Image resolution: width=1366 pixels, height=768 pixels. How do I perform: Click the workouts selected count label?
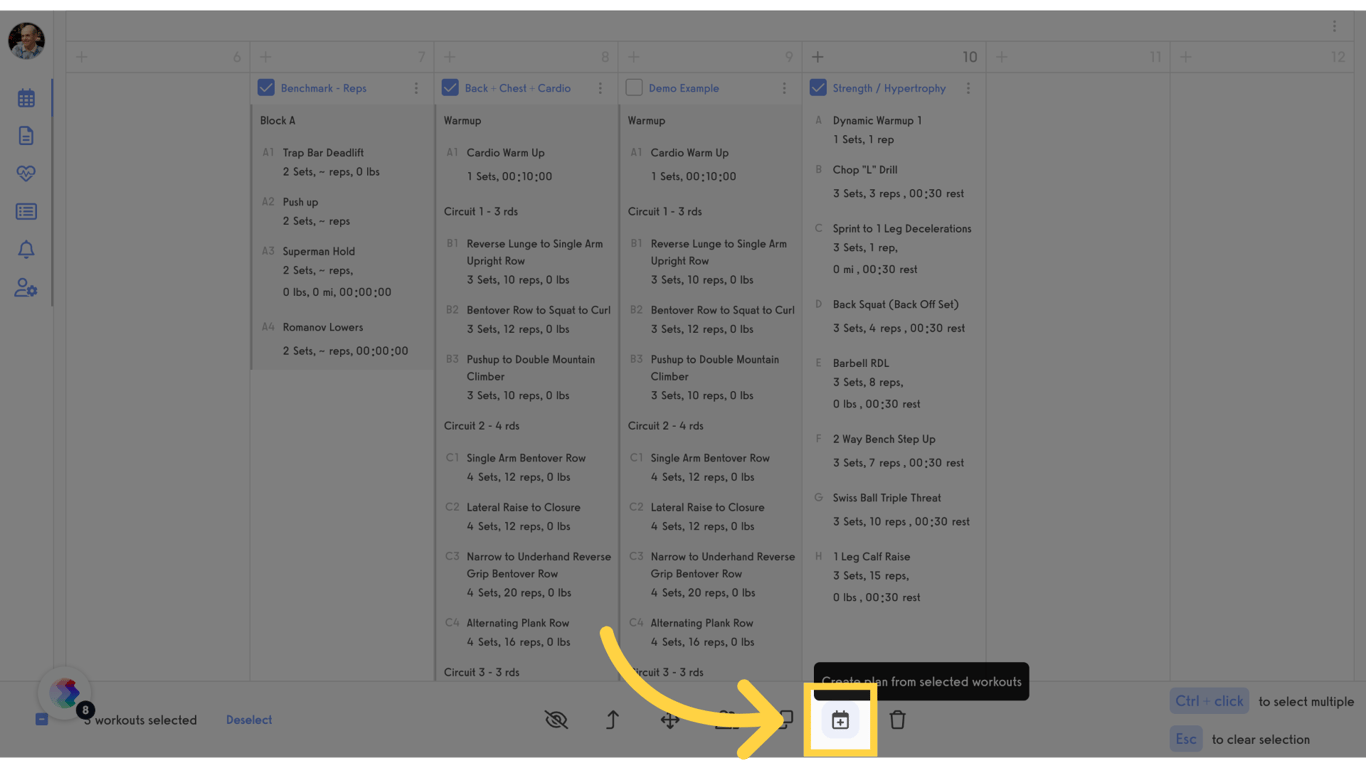[x=140, y=720]
